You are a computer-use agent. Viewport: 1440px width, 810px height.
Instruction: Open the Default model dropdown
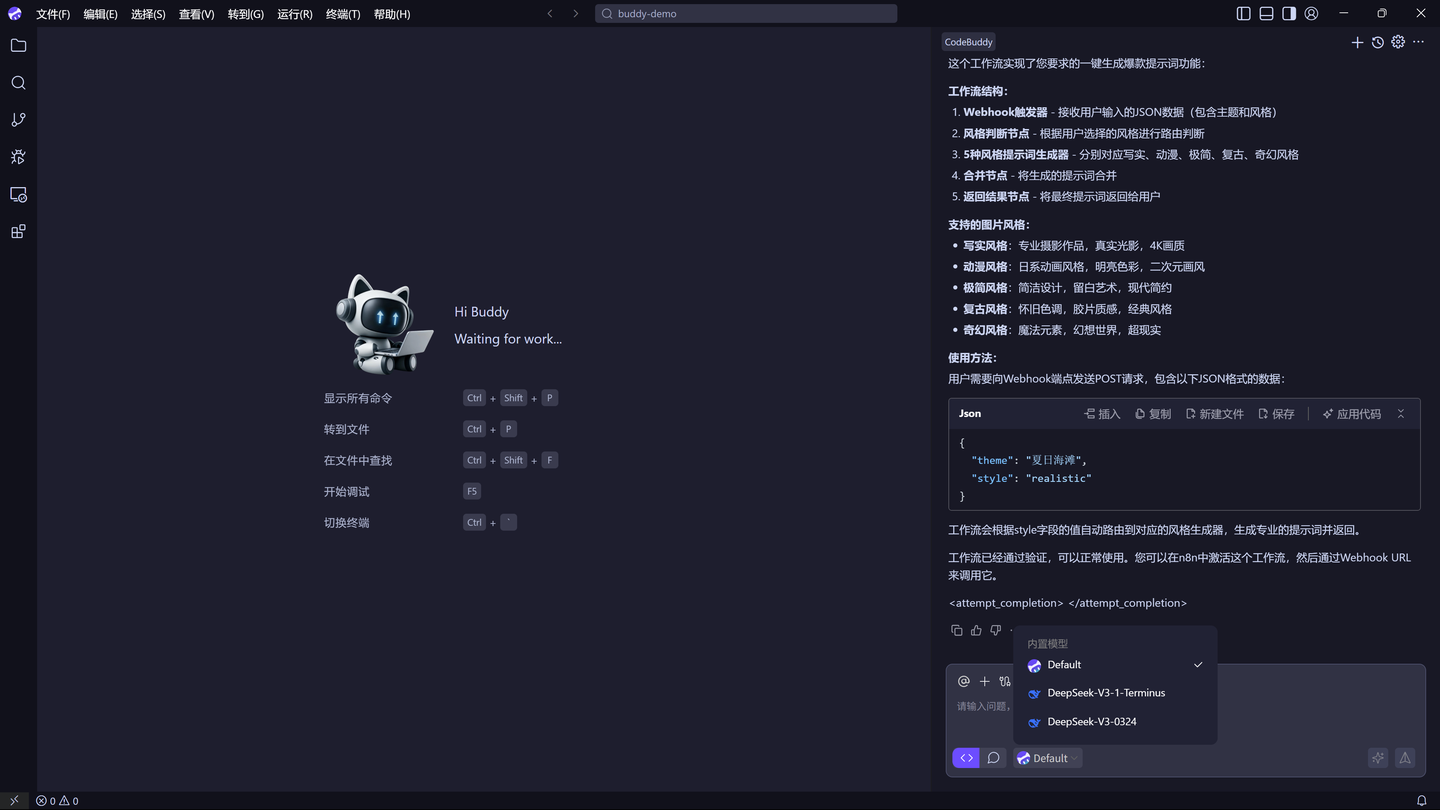(x=1047, y=758)
